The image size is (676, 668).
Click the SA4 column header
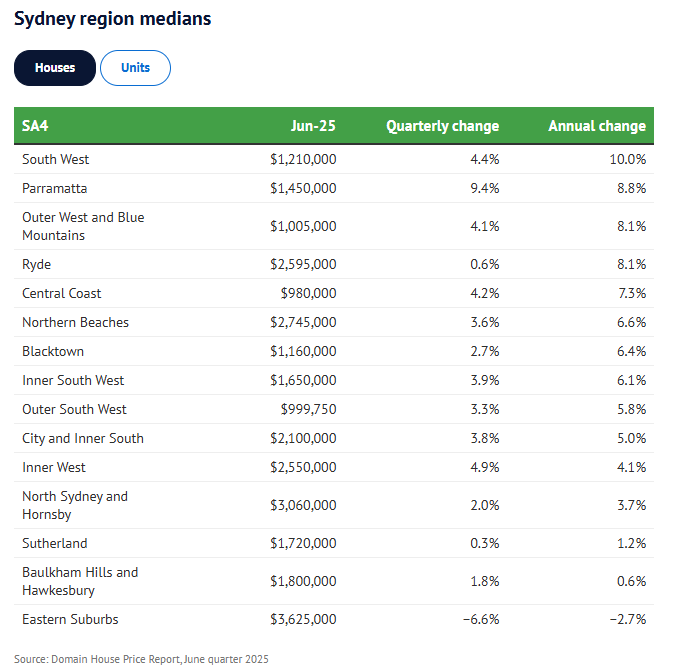(35, 126)
